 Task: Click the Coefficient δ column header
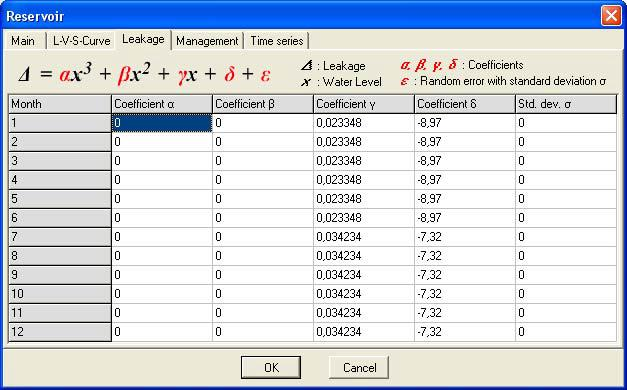[x=465, y=104]
